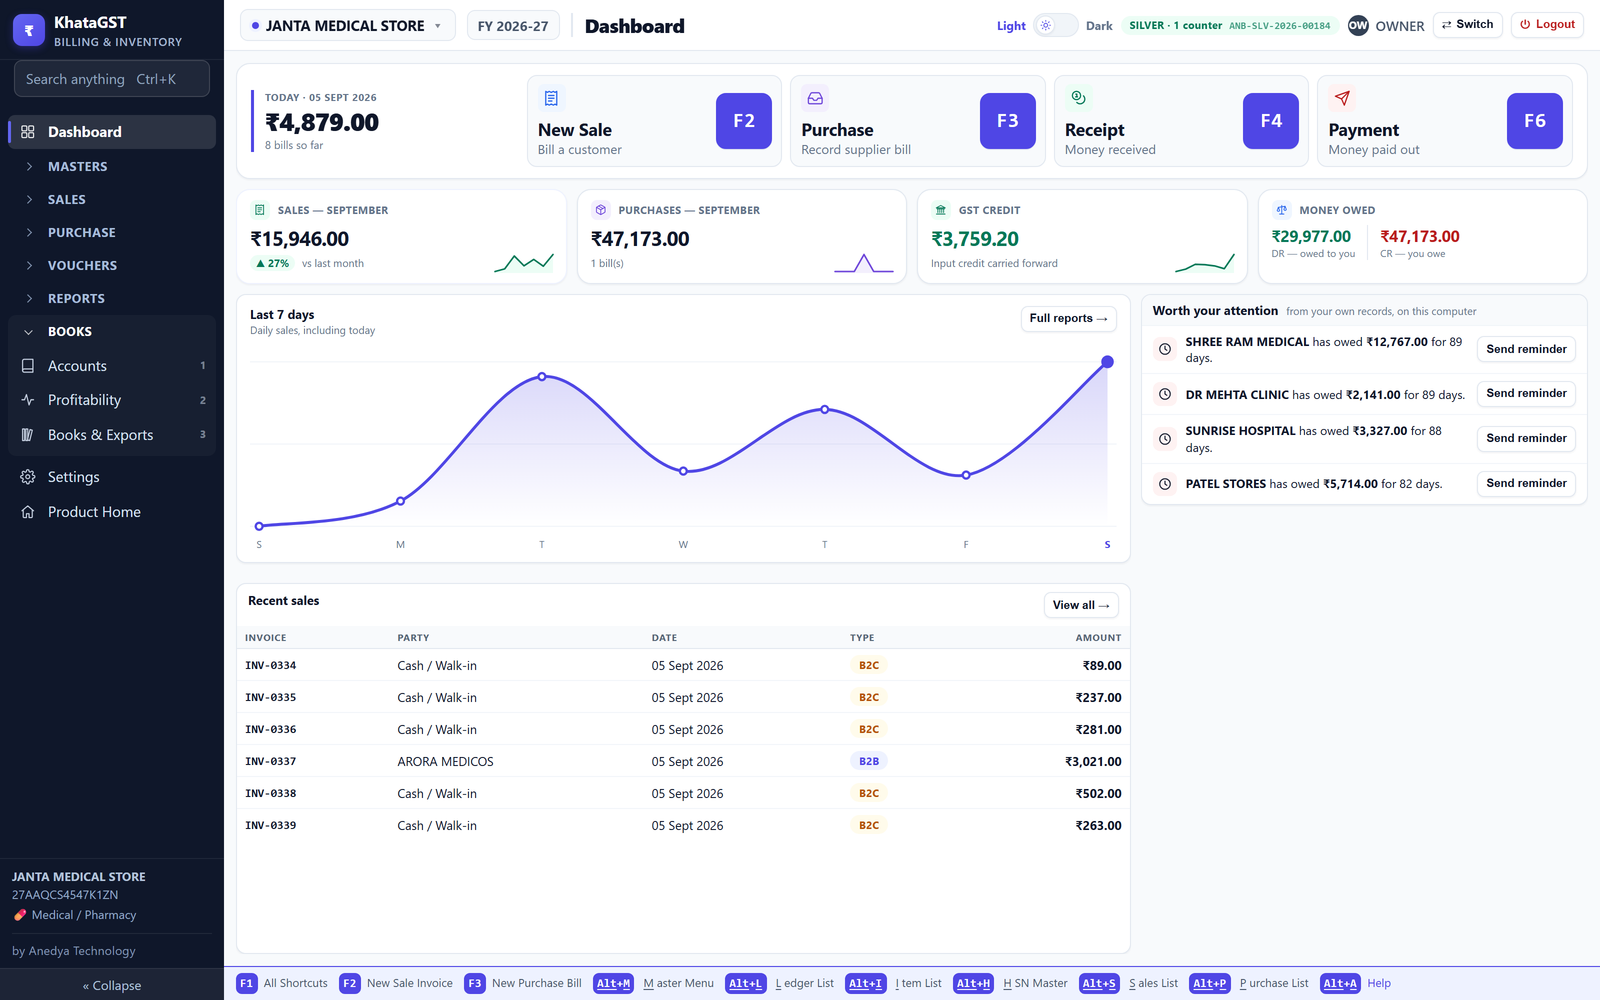Collapse the BOOKS section

pos(112,332)
